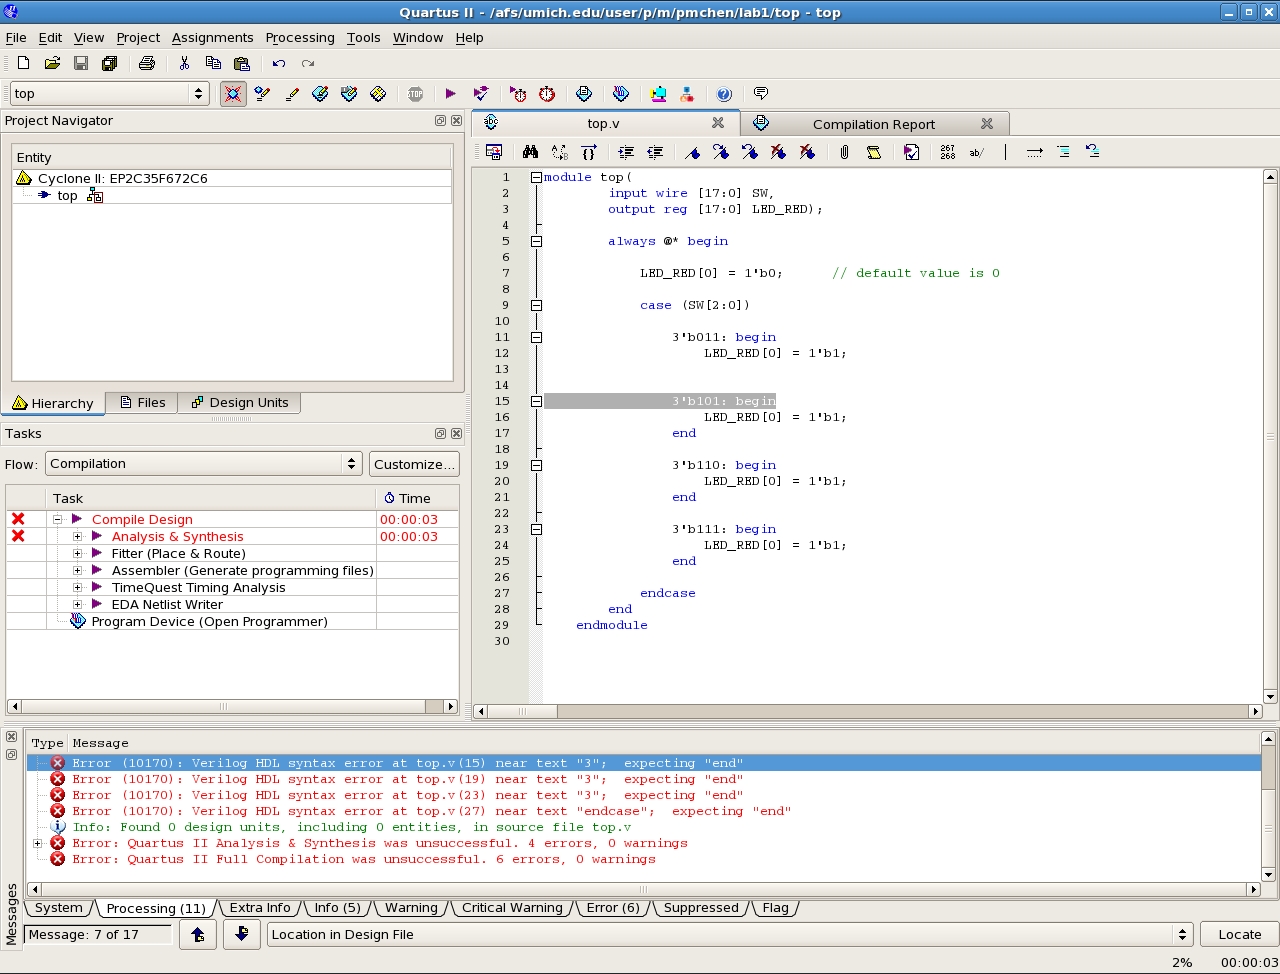Go to next message with down arrow button
This screenshot has width=1280, height=974.
click(x=241, y=934)
